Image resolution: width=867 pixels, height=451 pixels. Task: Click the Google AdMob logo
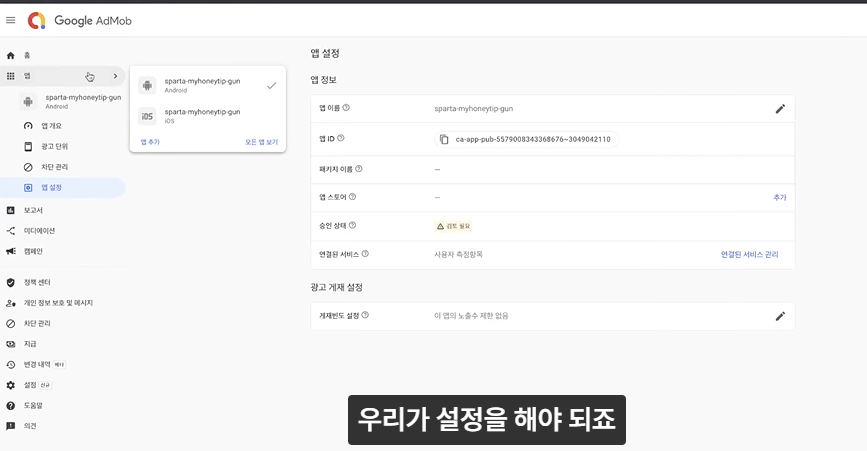(80, 20)
